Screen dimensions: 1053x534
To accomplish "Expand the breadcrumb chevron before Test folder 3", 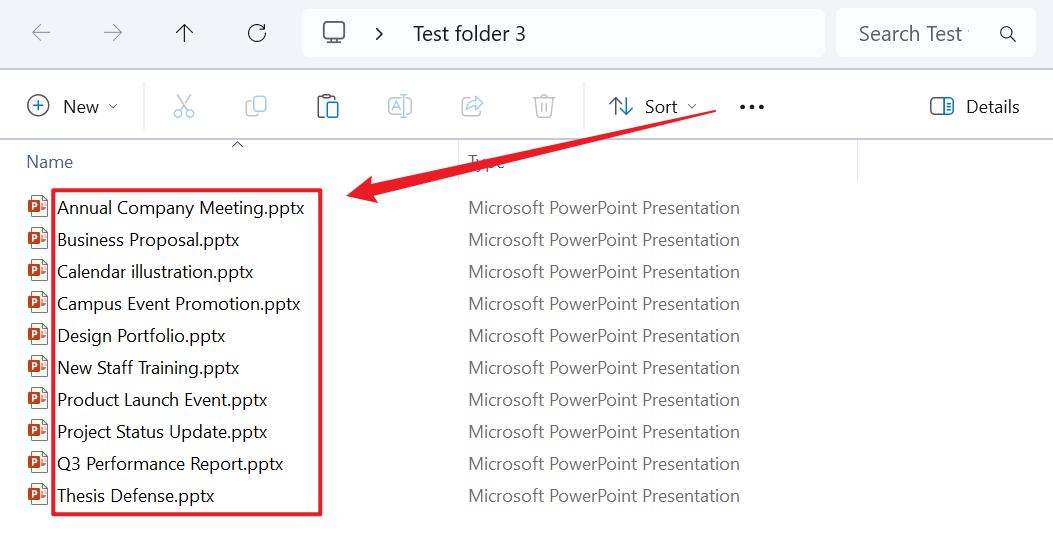I will coord(379,34).
